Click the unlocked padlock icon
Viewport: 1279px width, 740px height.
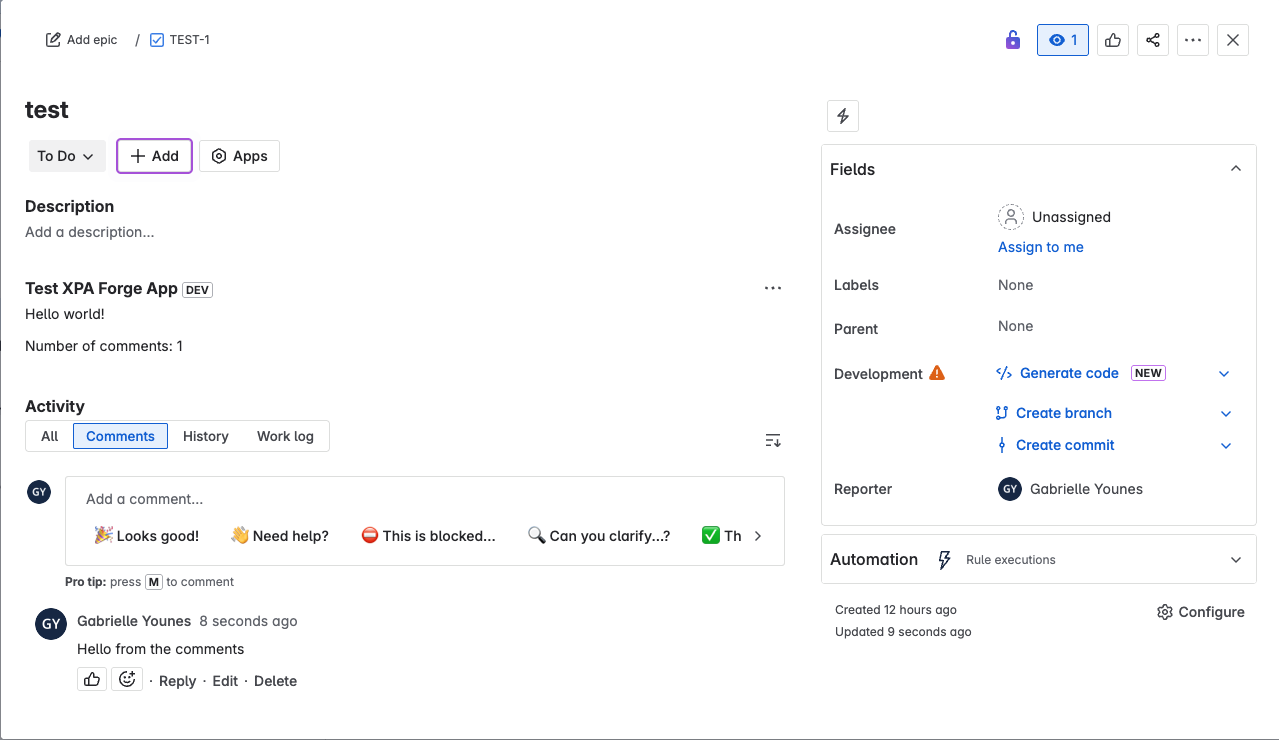tap(1012, 39)
